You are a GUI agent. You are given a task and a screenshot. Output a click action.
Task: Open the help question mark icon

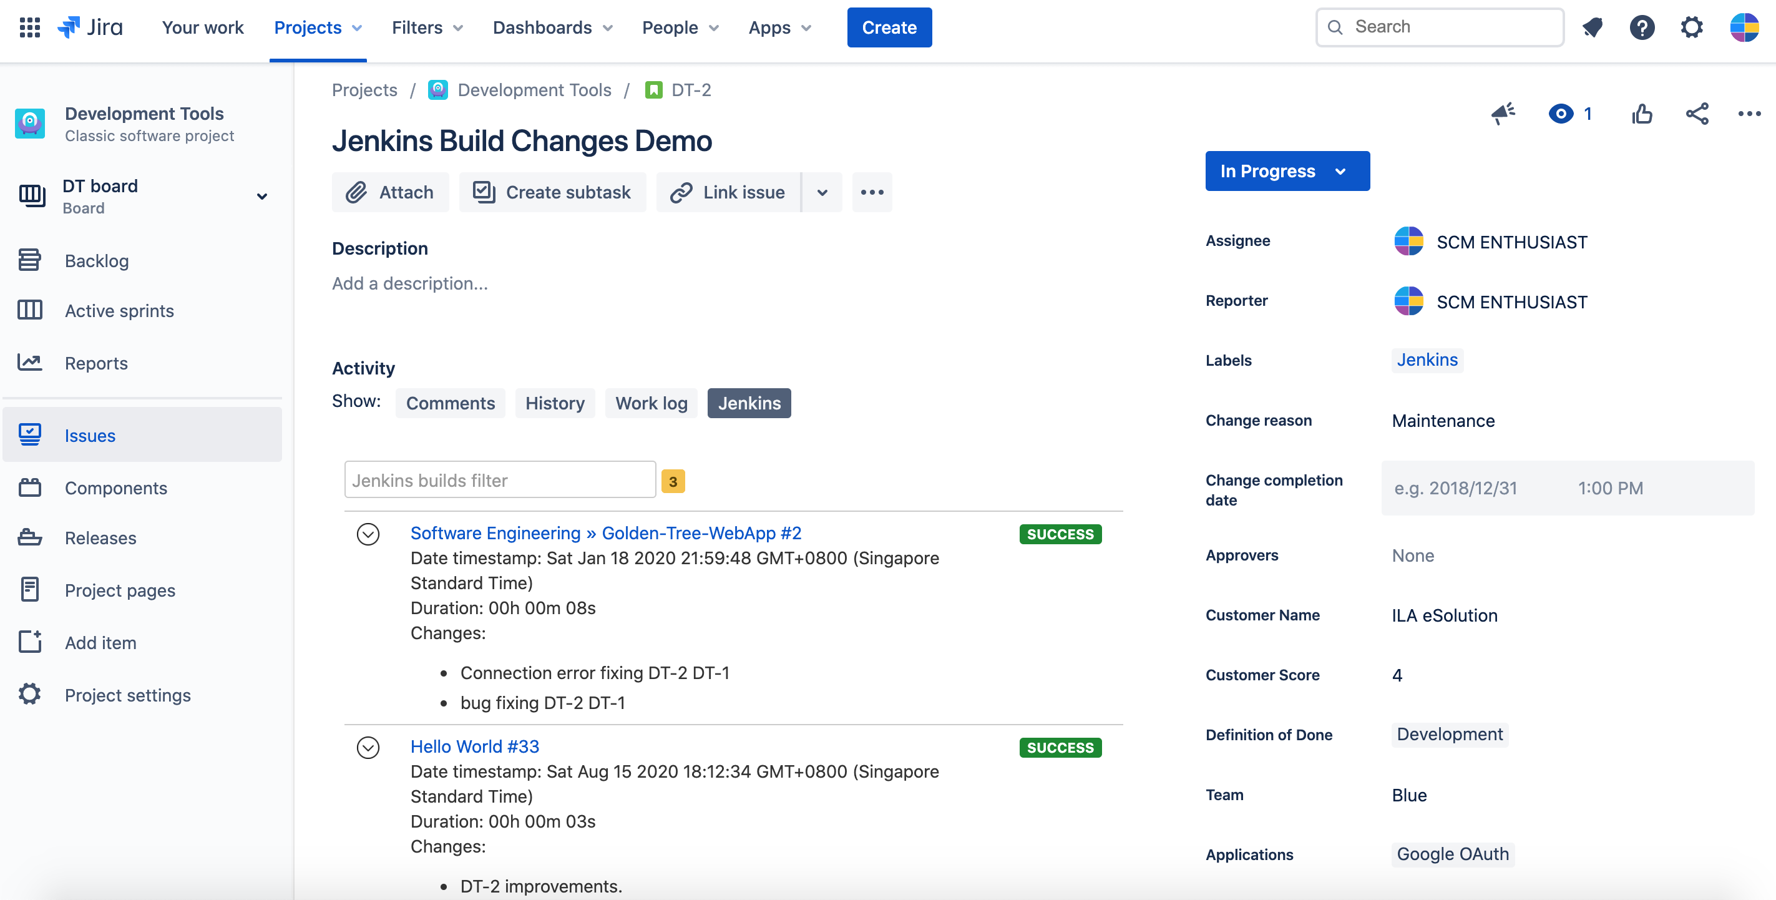pos(1642,27)
